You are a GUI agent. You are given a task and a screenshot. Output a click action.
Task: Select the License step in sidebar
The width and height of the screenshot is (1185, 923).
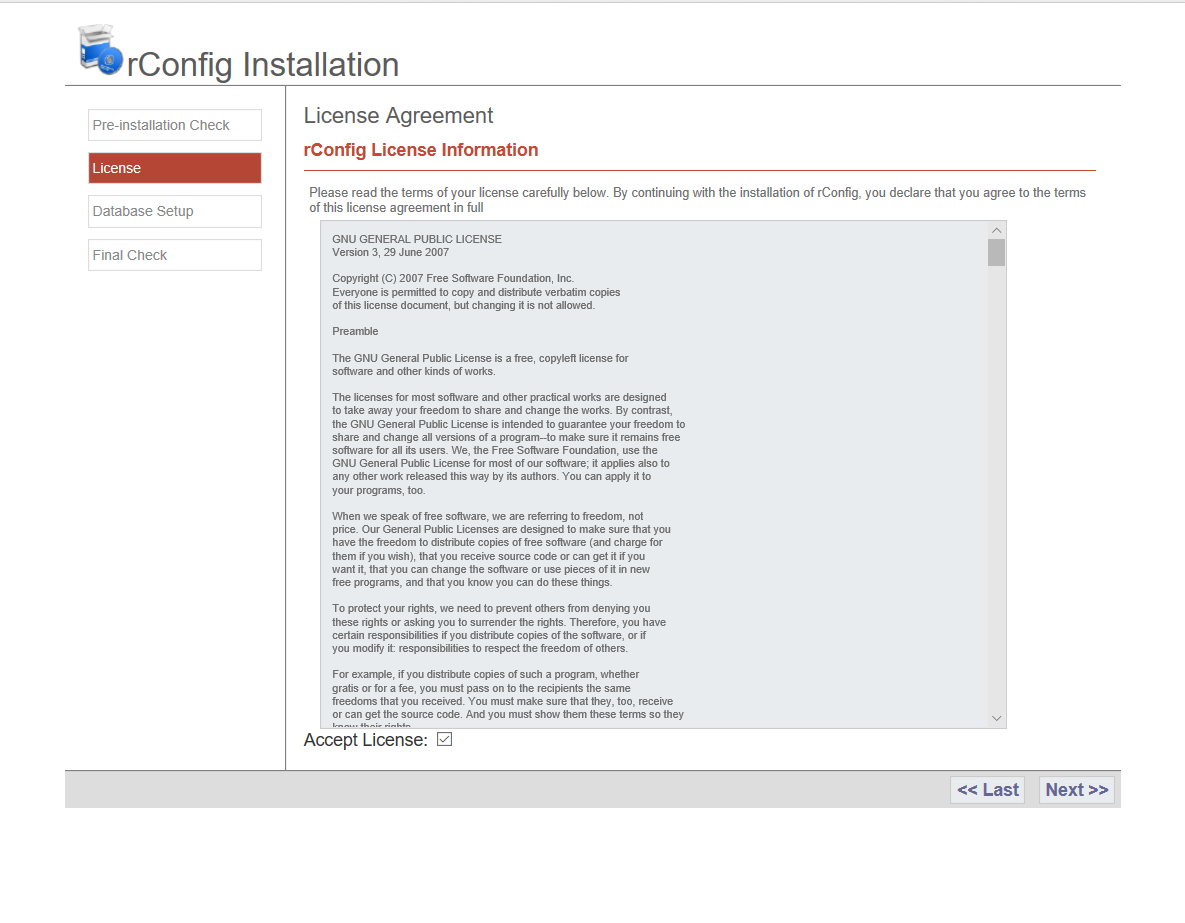tap(175, 168)
